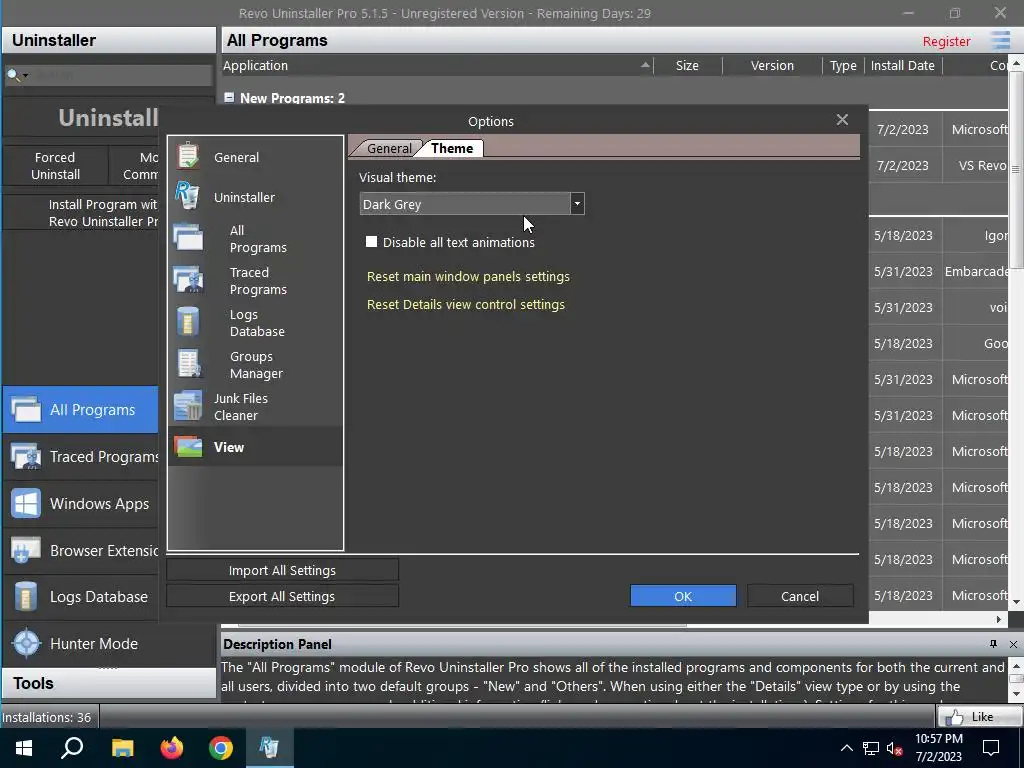Select Uninstaller category icon in Options
The width and height of the screenshot is (1024, 768).
(x=188, y=196)
